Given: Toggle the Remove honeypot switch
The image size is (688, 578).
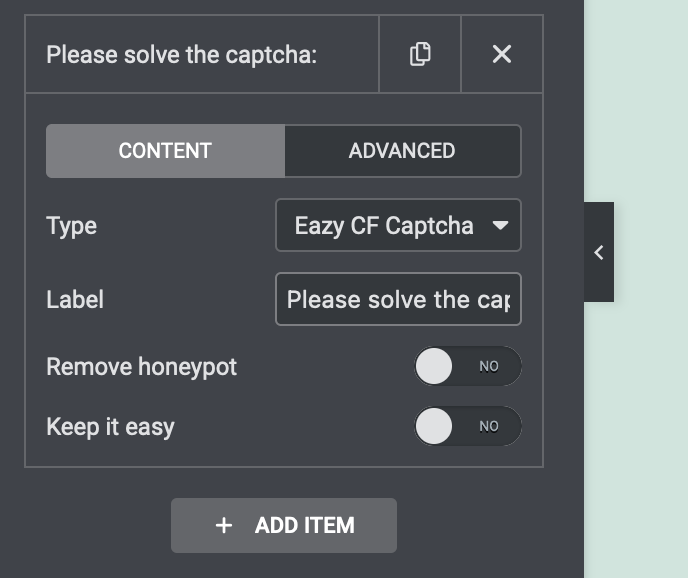Looking at the screenshot, I should coord(467,367).
